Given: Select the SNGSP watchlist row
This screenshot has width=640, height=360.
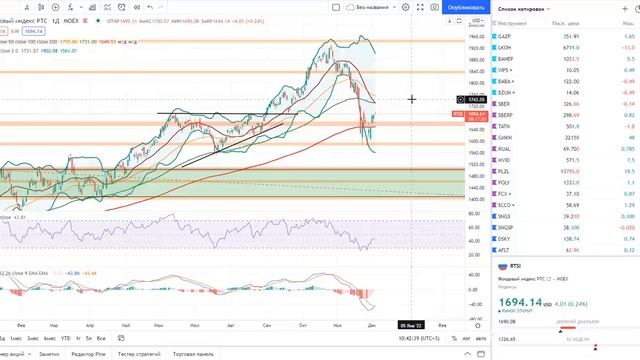Looking at the screenshot, I should click(x=566, y=228).
